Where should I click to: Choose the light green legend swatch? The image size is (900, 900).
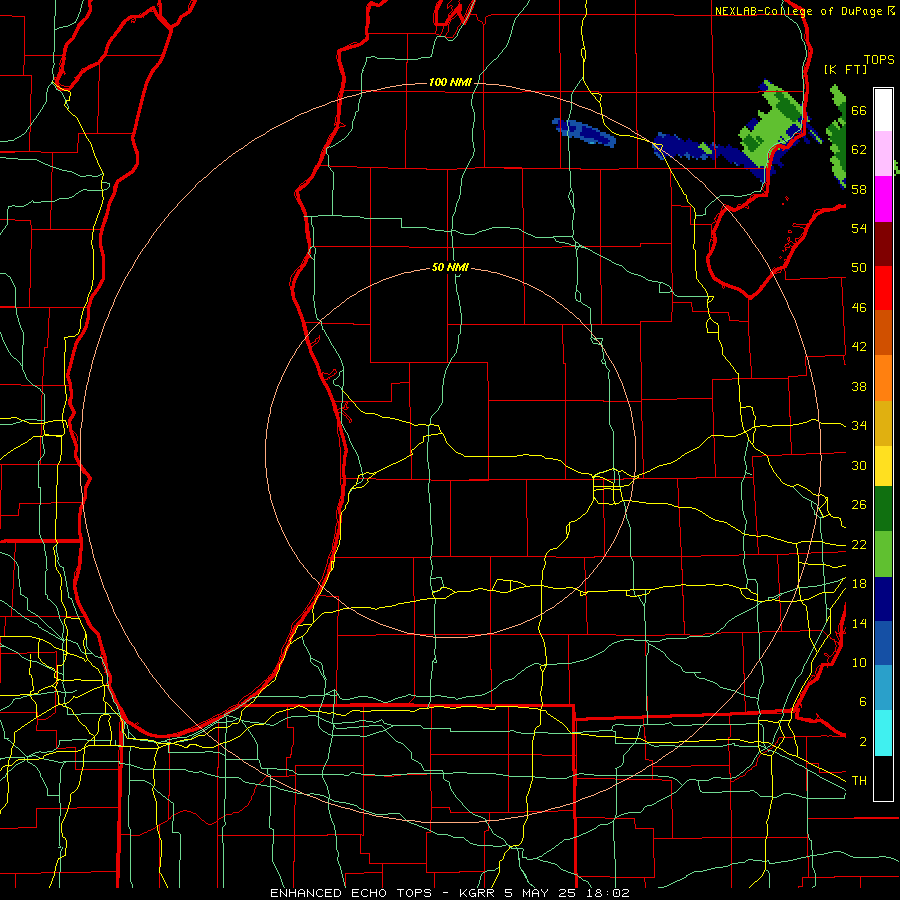pos(883,554)
